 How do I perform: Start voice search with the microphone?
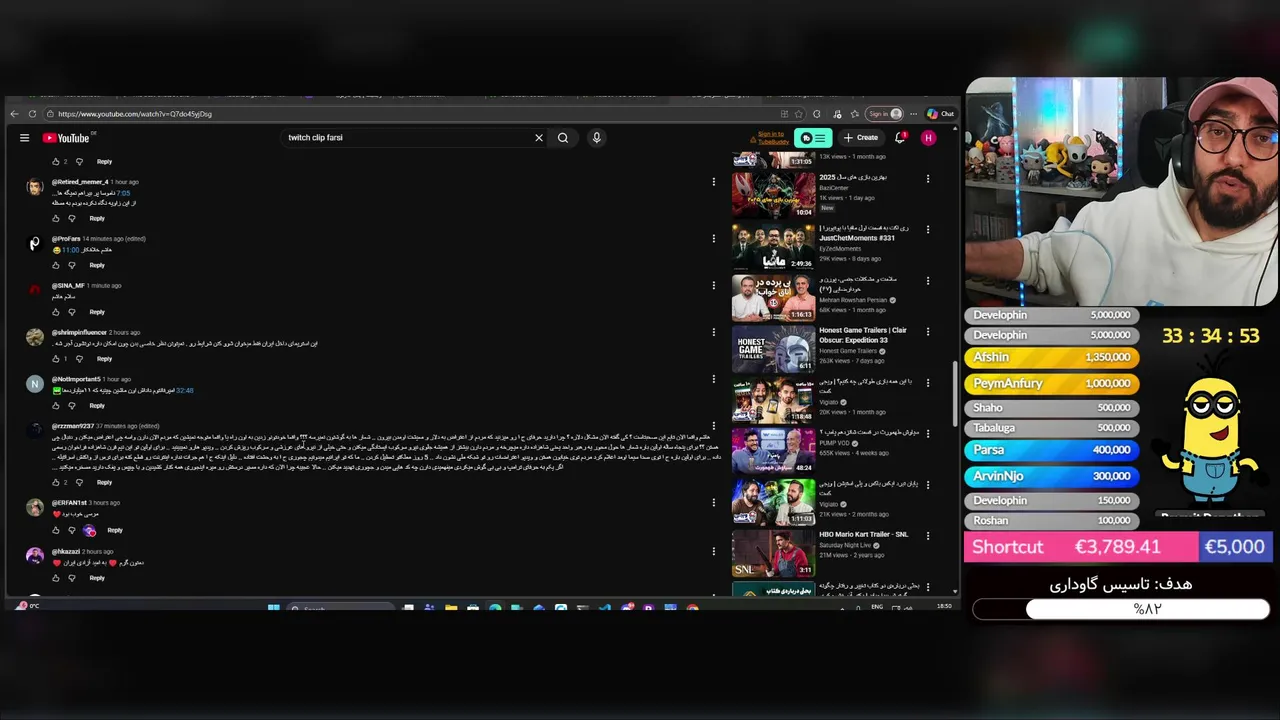point(596,138)
